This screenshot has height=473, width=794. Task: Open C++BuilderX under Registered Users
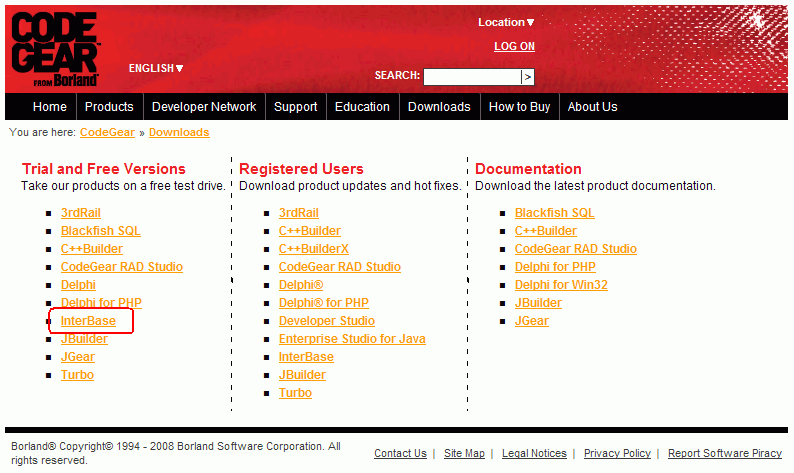(x=313, y=249)
